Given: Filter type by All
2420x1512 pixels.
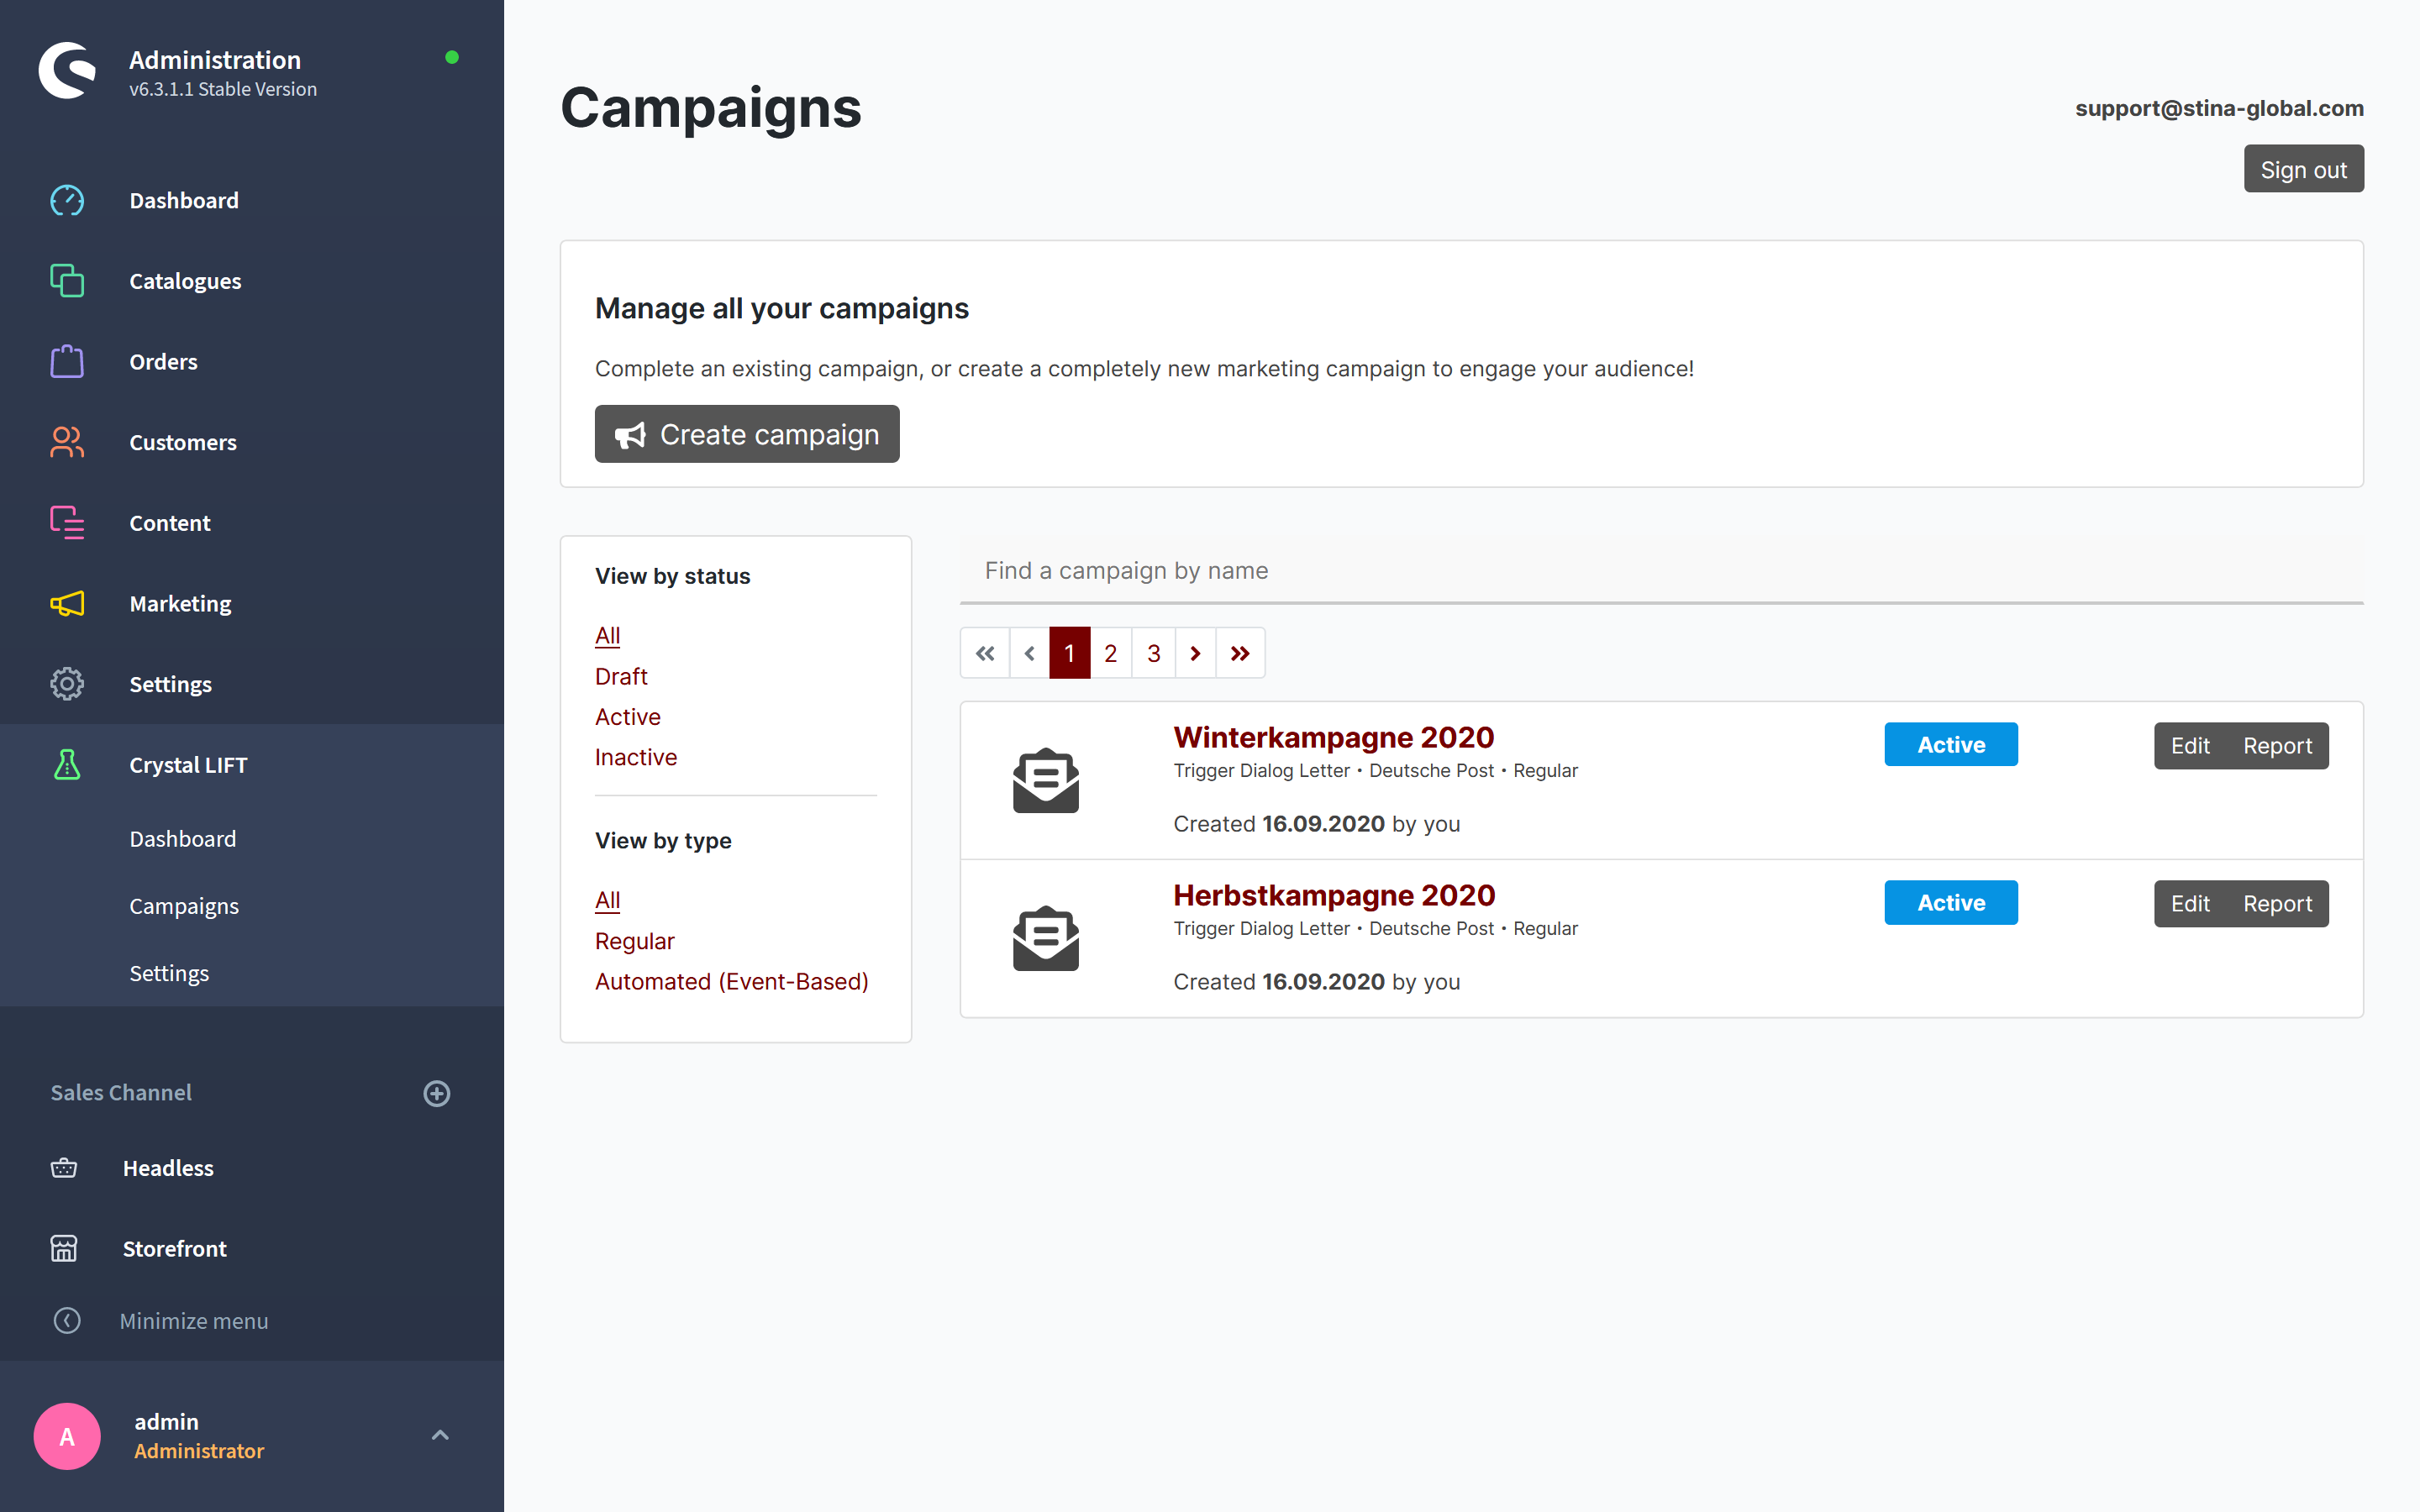Looking at the screenshot, I should (x=607, y=900).
